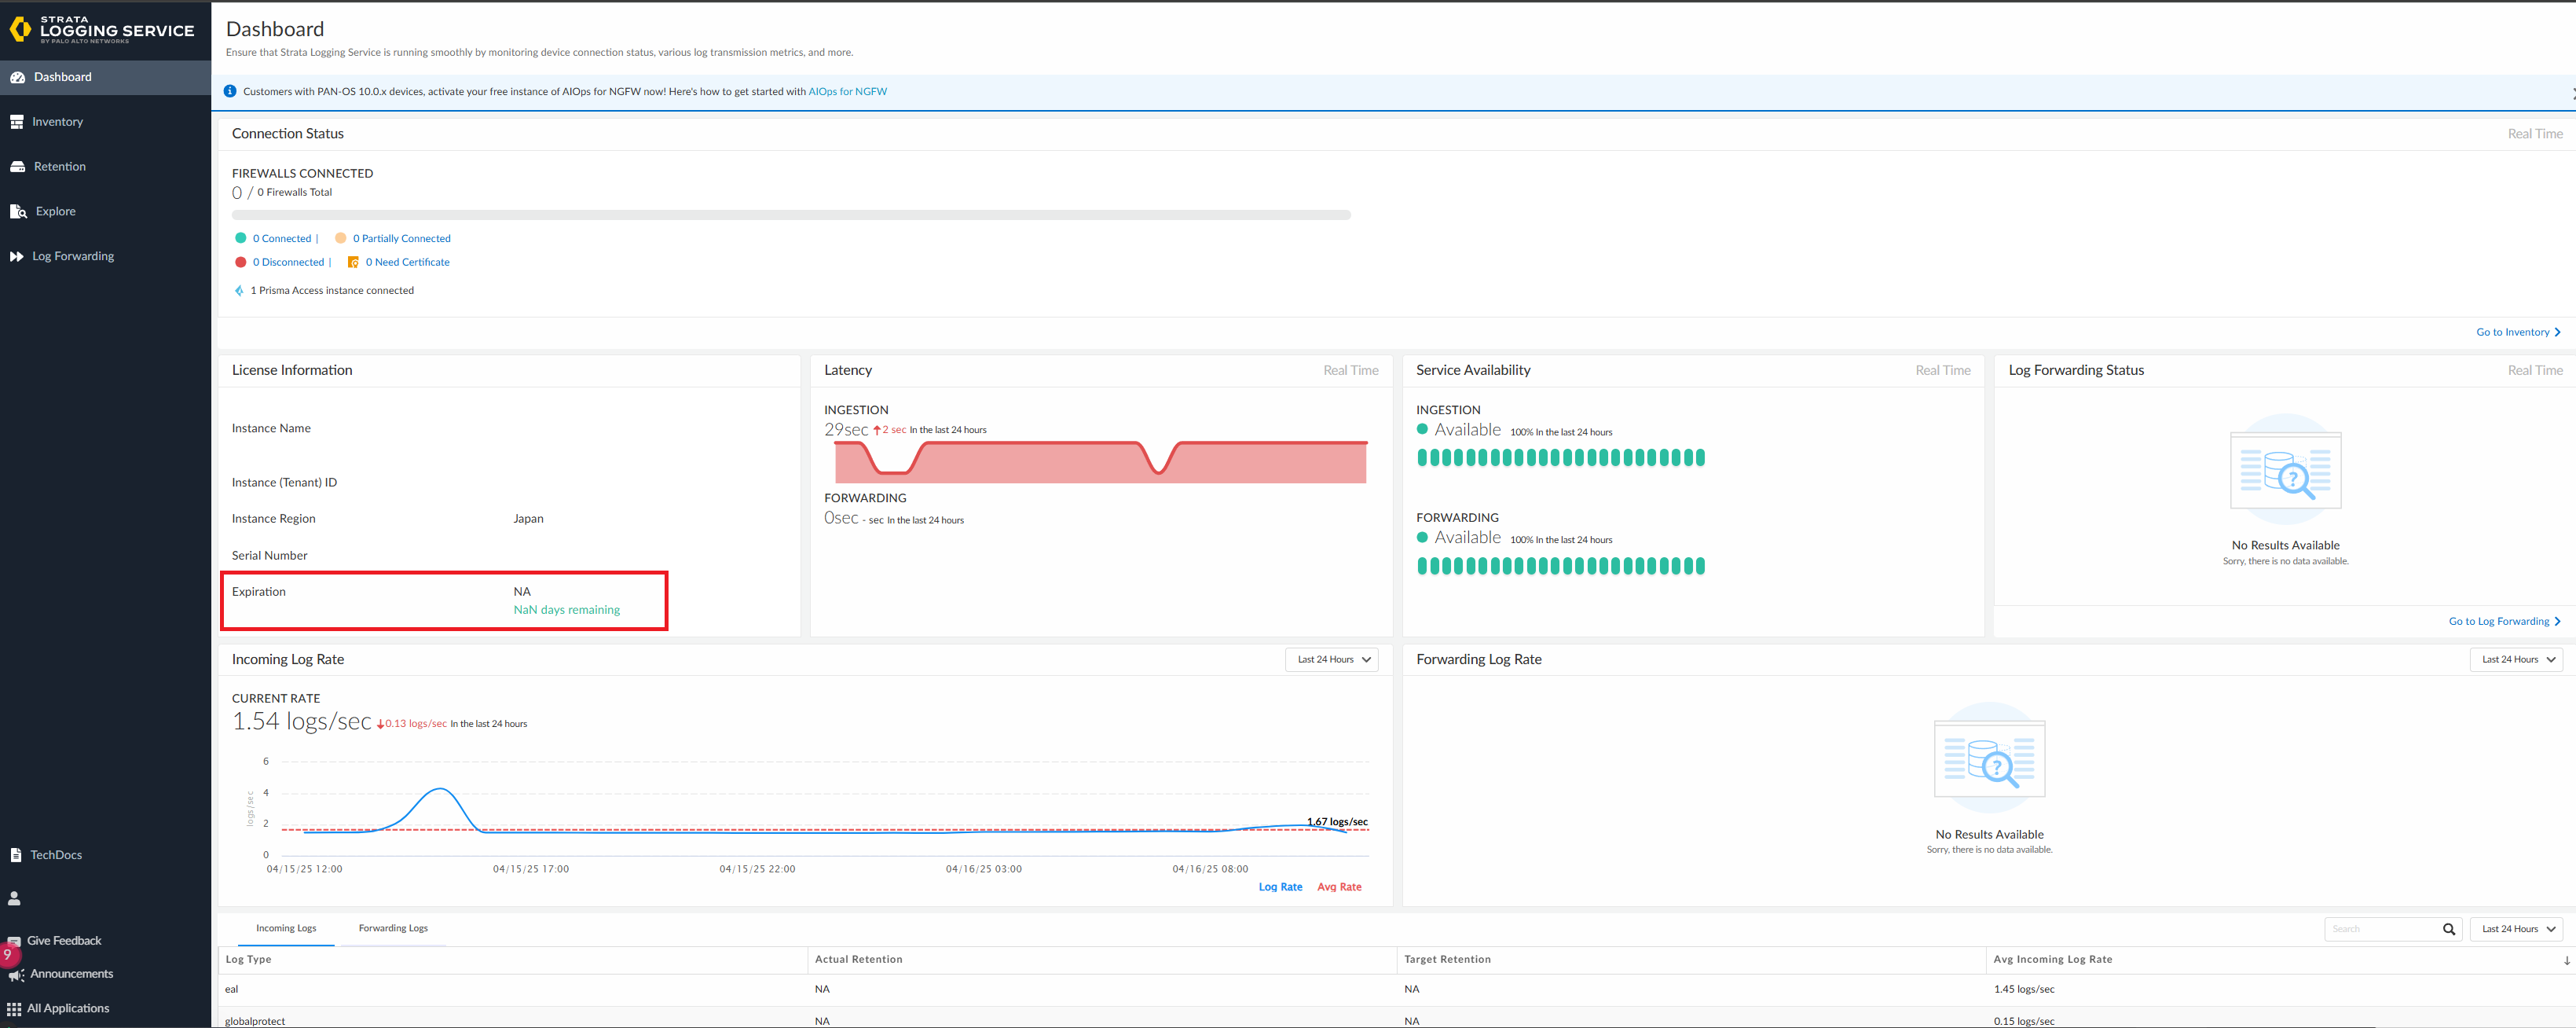This screenshot has width=2576, height=1028.
Task: Click the Retention storage icon
Action: click(x=17, y=167)
